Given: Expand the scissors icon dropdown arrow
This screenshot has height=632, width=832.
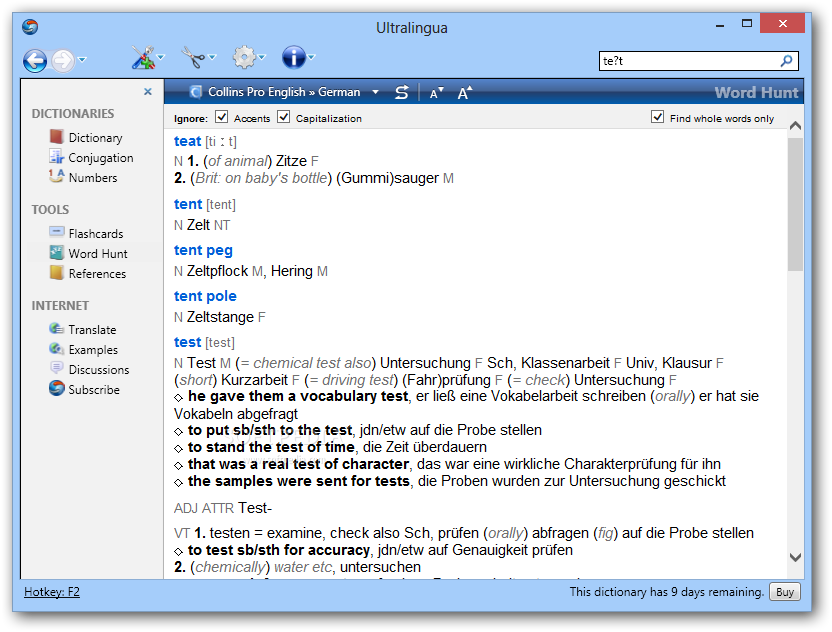Looking at the screenshot, I should [212, 57].
